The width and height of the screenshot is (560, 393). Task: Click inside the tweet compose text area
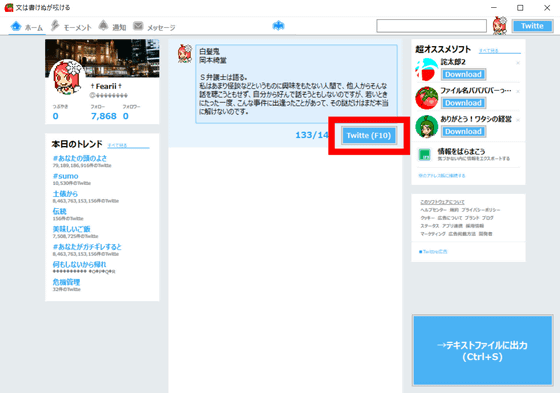coord(296,84)
